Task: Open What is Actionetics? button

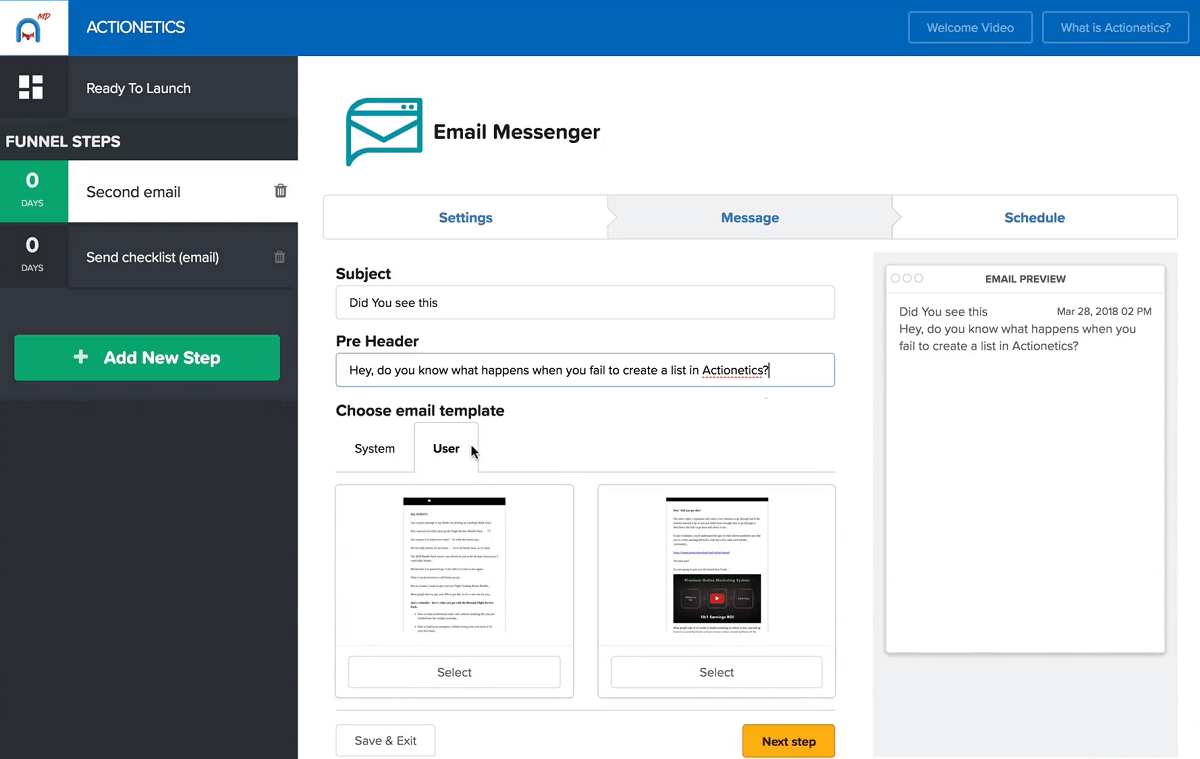Action: coord(1115,28)
